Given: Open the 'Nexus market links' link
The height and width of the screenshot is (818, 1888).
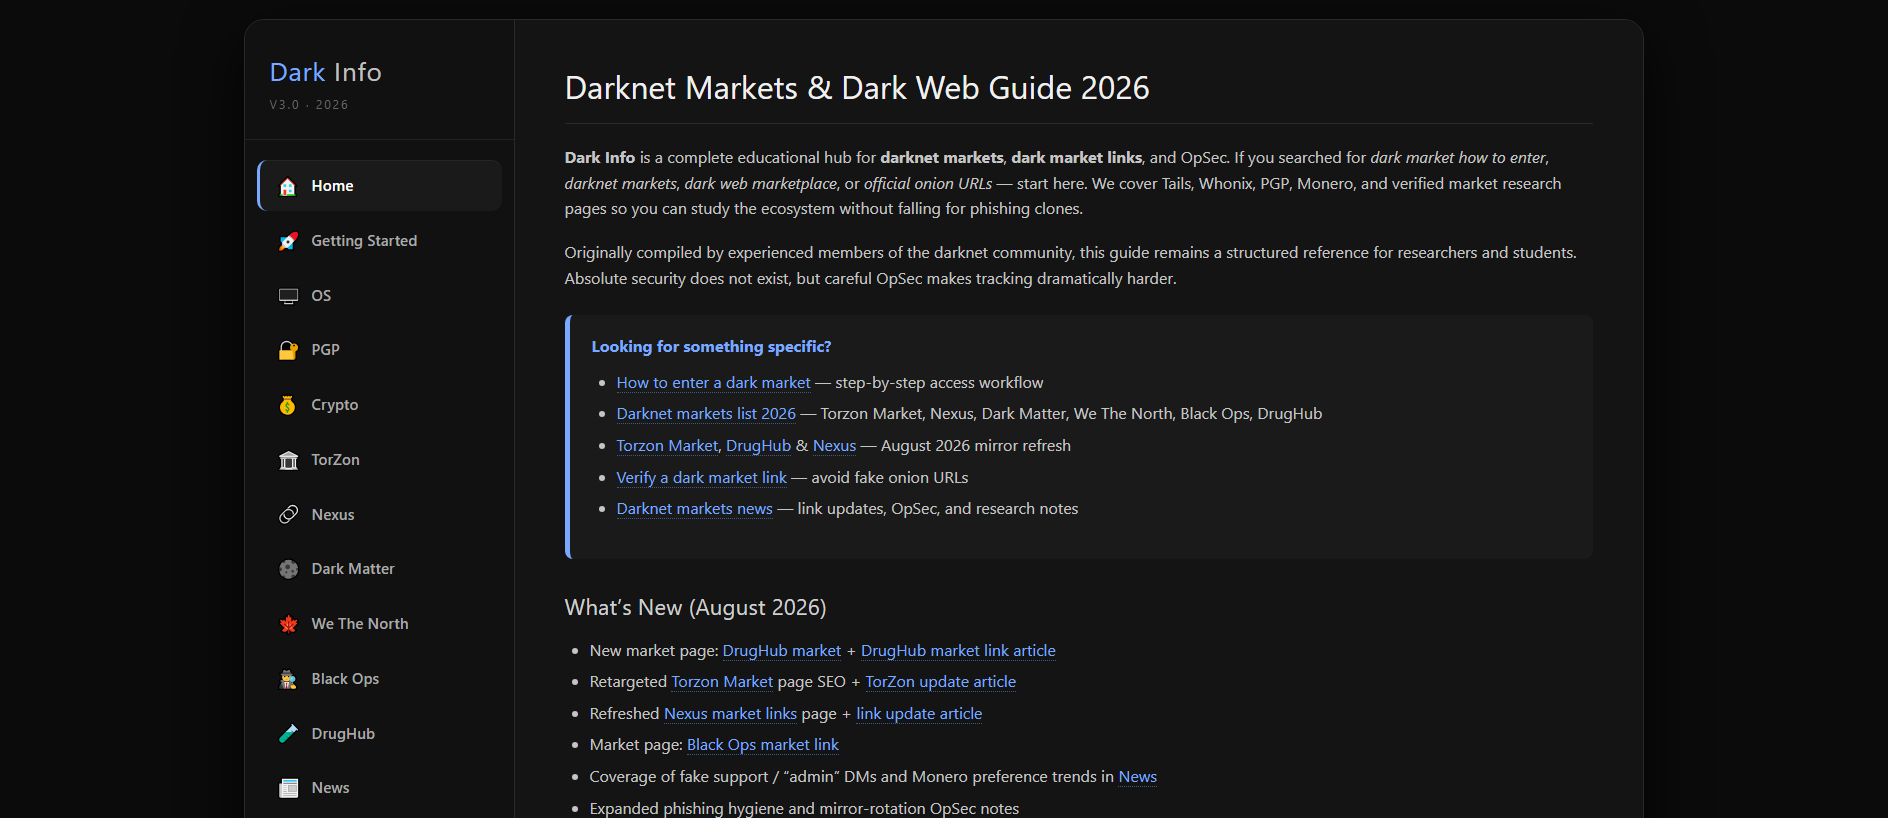Looking at the screenshot, I should tap(730, 713).
